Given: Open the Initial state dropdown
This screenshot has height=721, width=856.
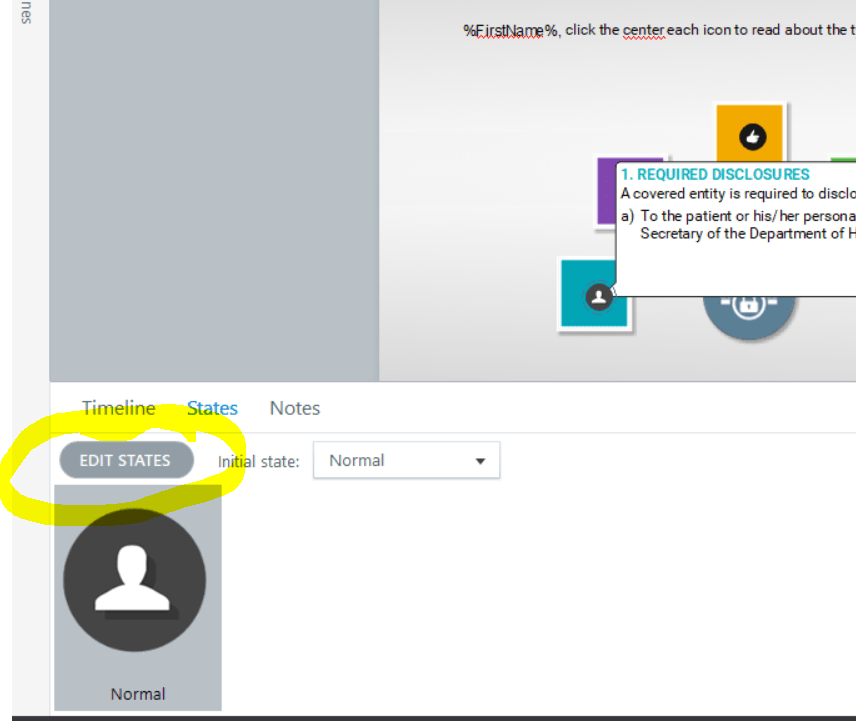Looking at the screenshot, I should point(406,460).
